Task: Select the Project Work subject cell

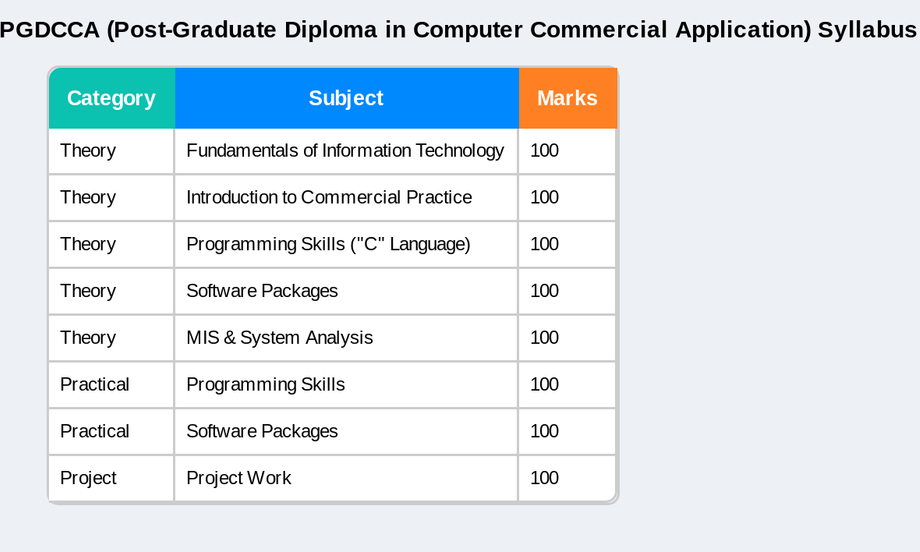Action: click(x=346, y=479)
